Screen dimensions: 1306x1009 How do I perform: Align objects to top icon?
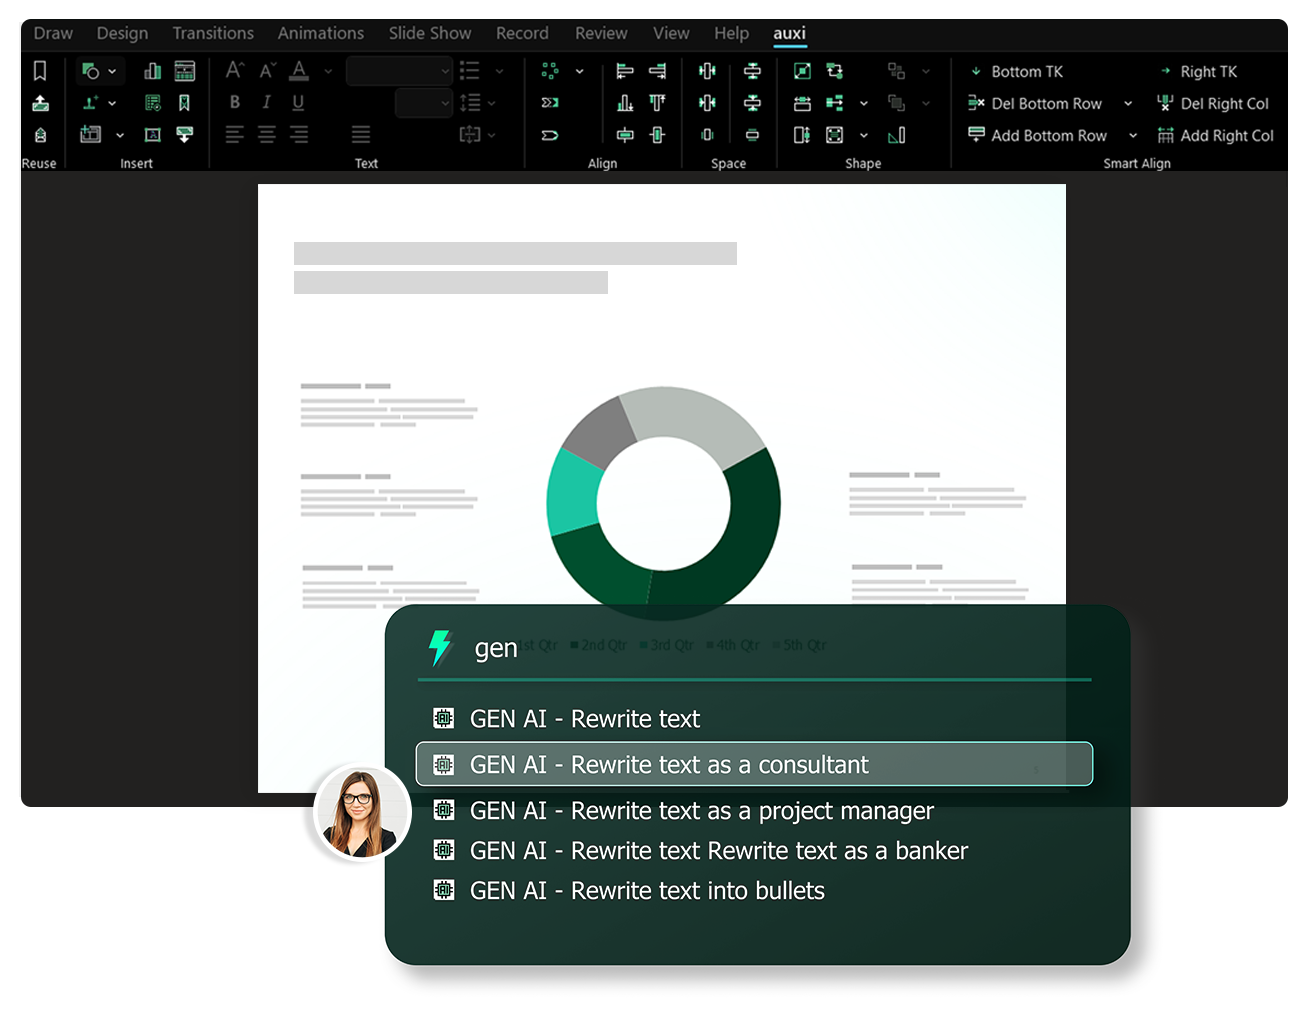coord(657,103)
